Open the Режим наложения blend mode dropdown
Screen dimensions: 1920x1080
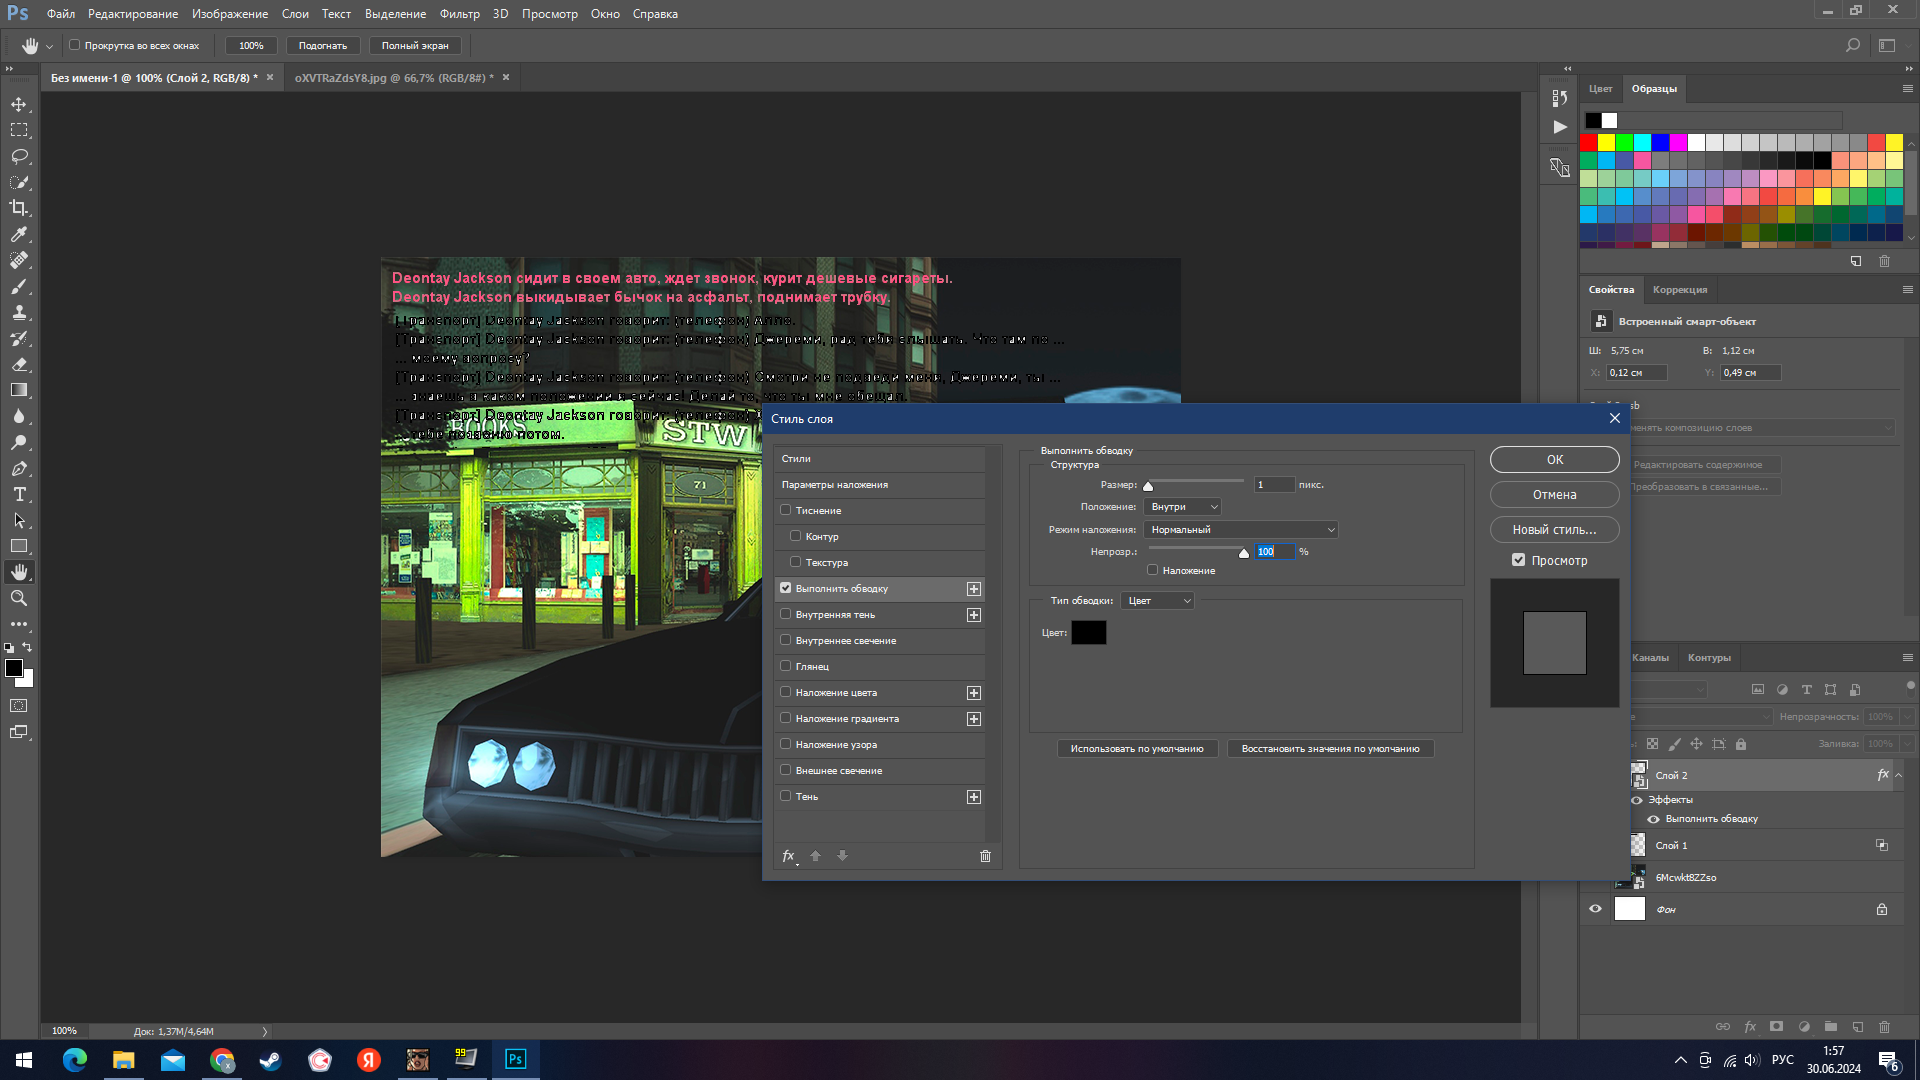(1240, 530)
